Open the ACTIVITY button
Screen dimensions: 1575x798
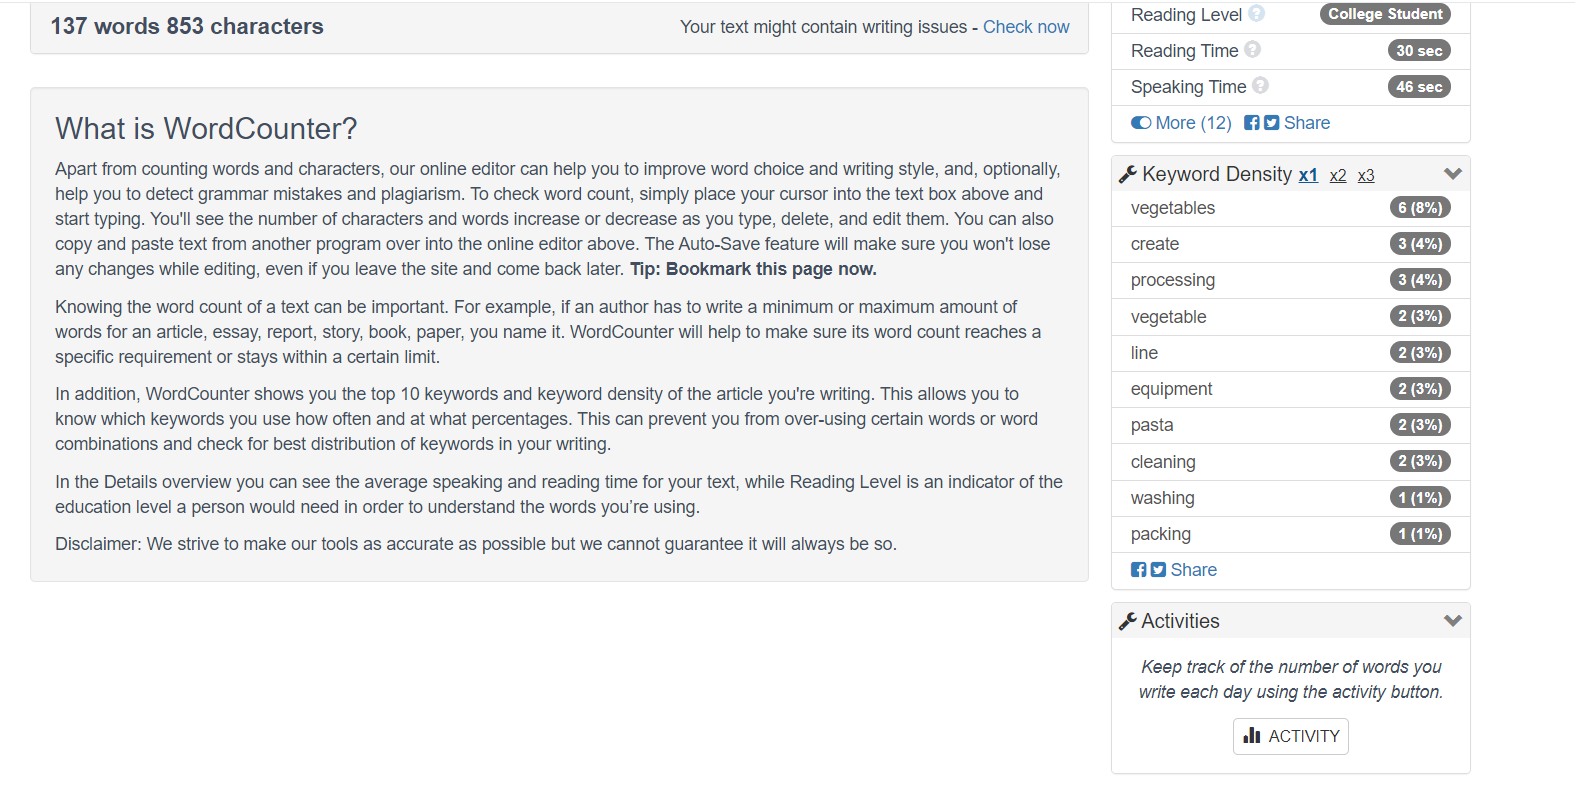click(1291, 736)
